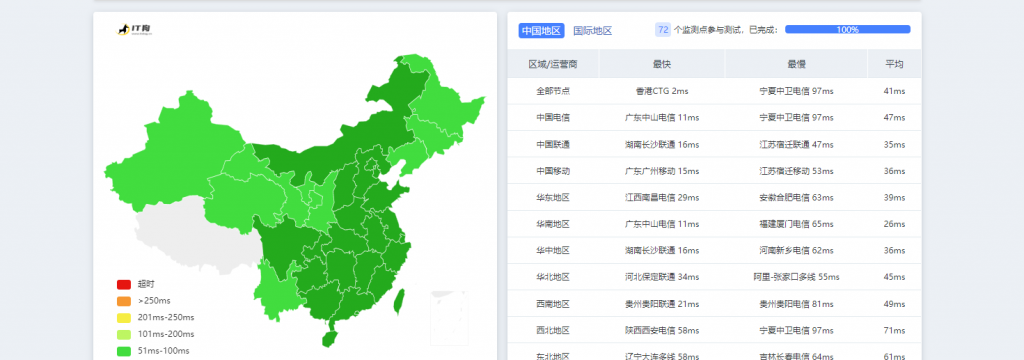Switch to the 国际地区 tab

(x=592, y=31)
